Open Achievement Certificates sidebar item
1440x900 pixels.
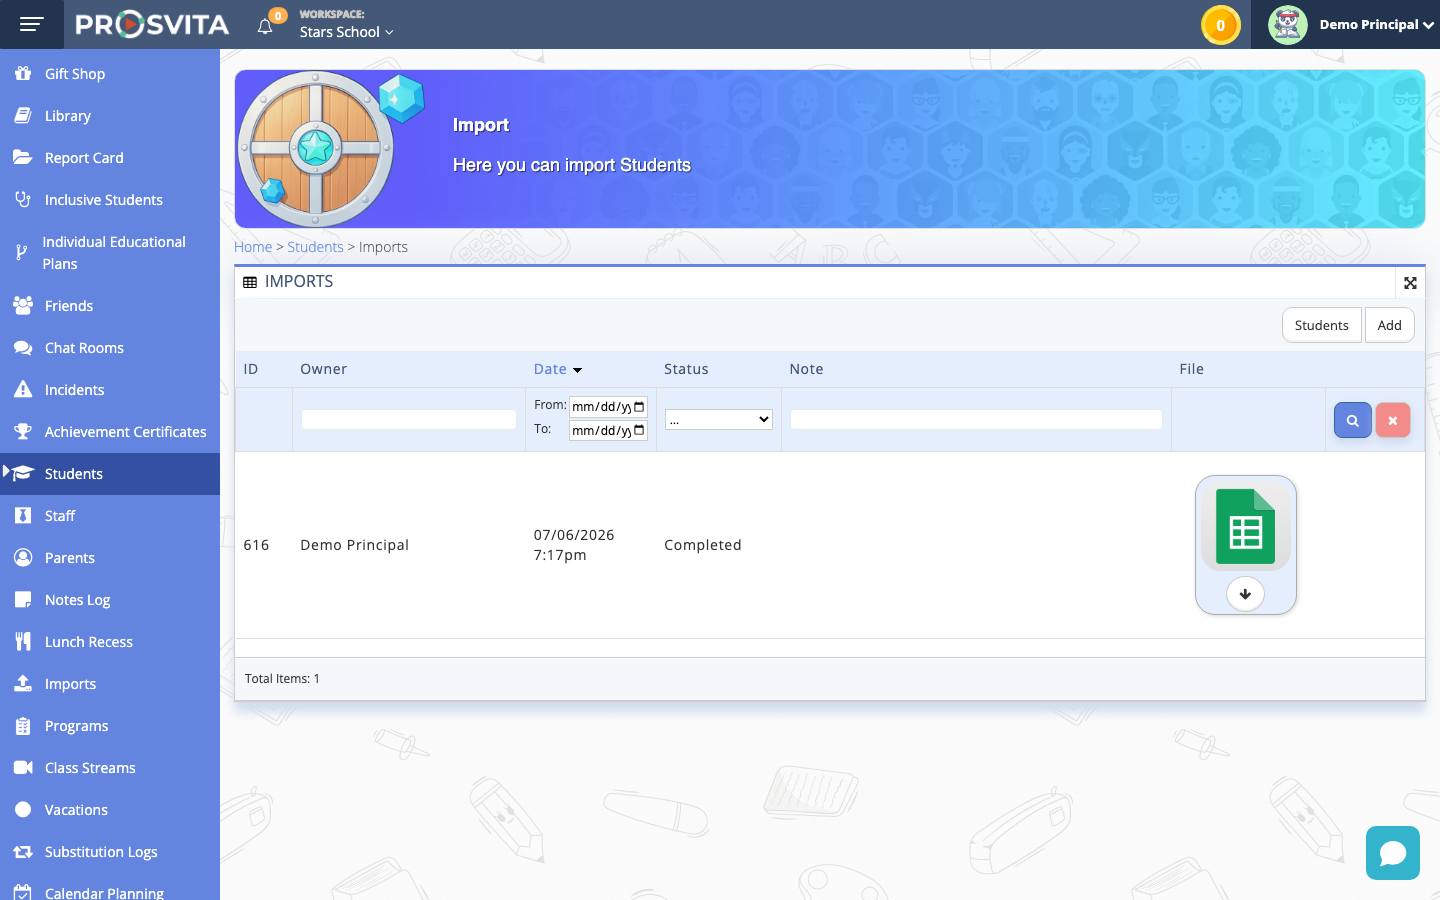pos(110,431)
